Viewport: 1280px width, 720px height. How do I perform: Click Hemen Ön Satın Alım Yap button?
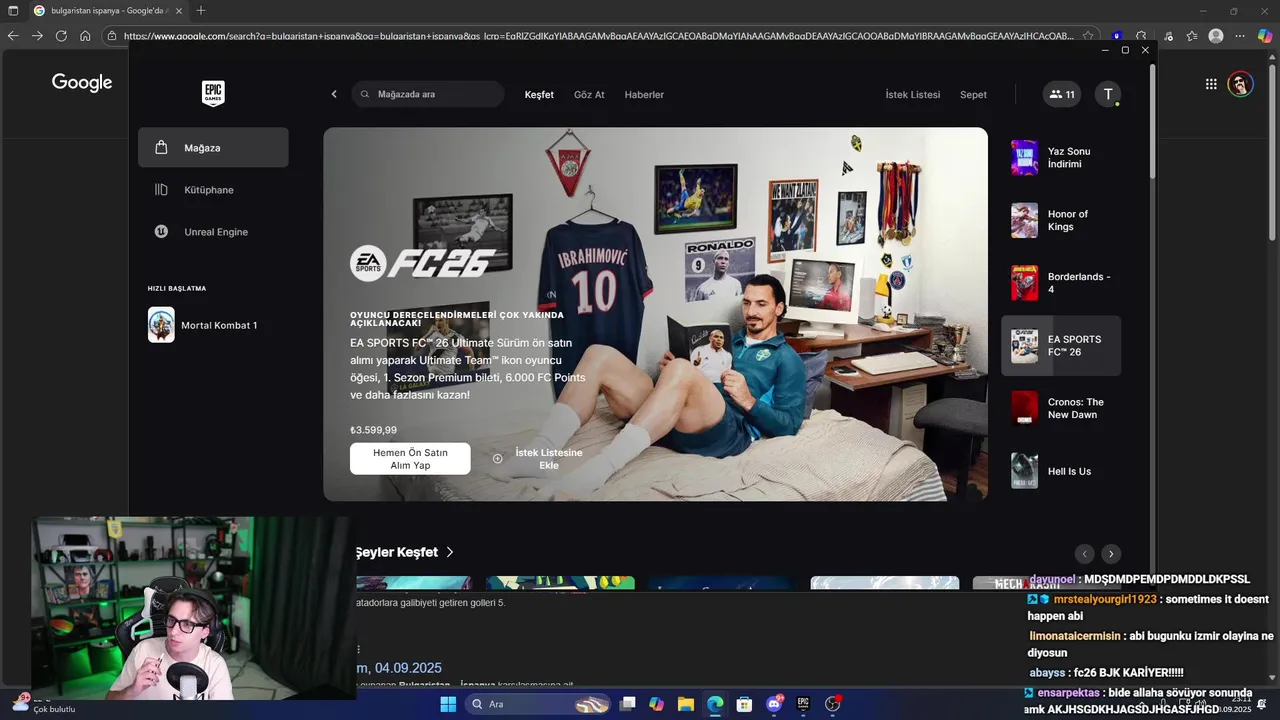tap(410, 459)
